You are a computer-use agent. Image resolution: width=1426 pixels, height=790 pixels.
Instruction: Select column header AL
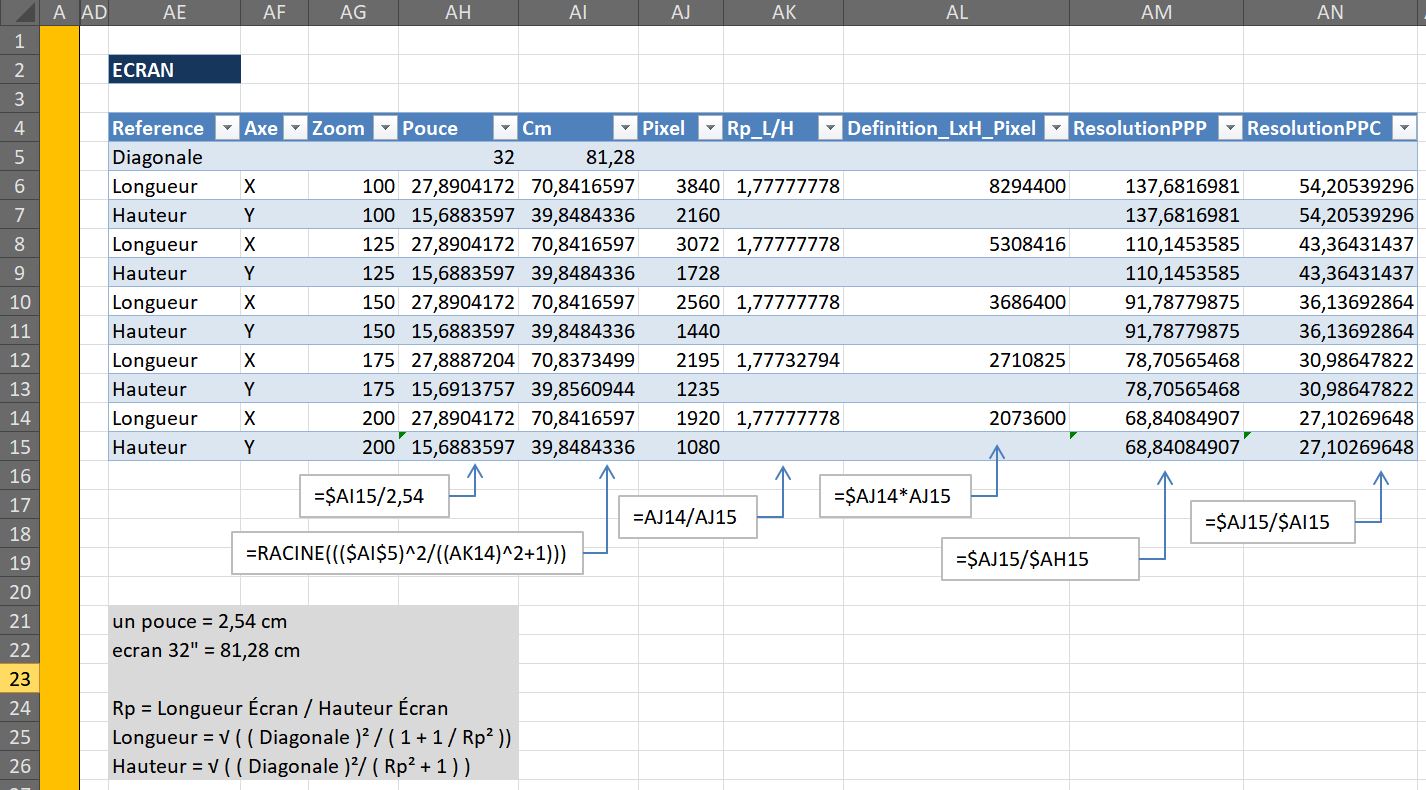pyautogui.click(x=957, y=12)
